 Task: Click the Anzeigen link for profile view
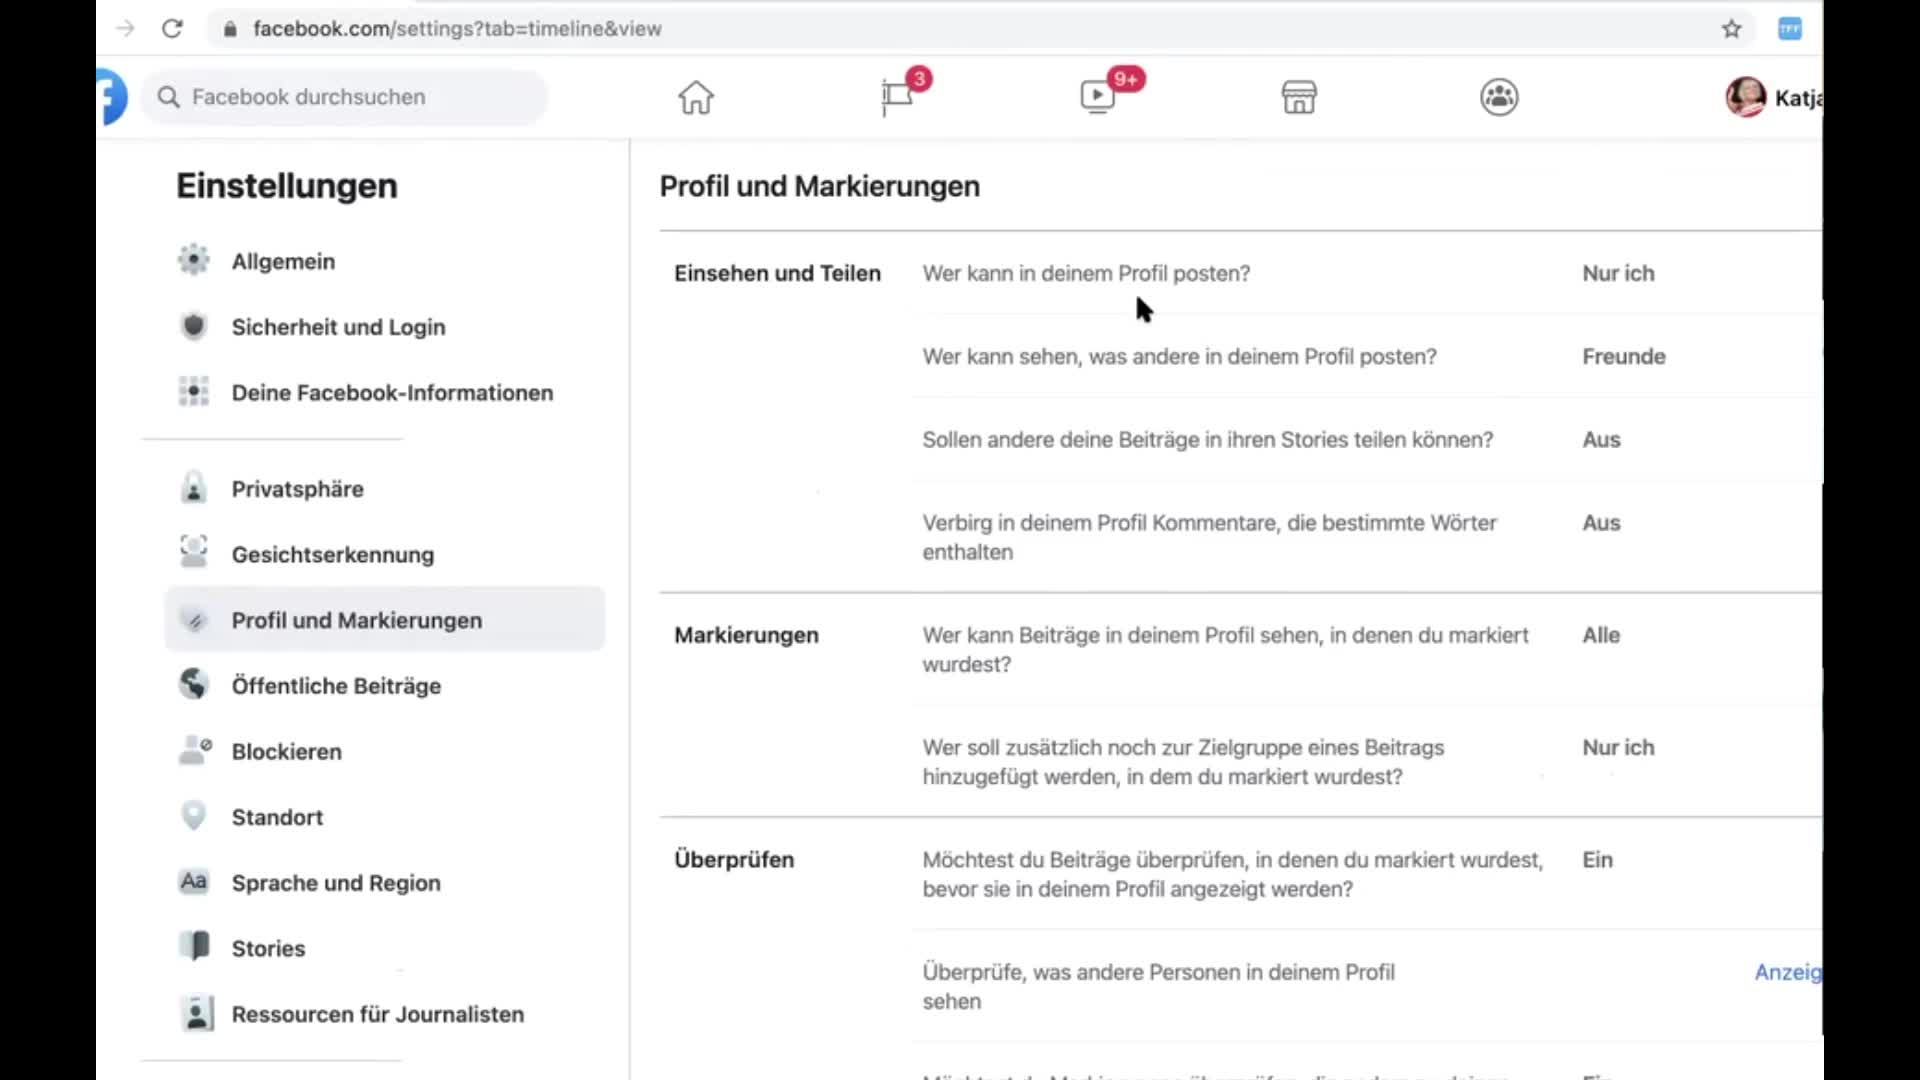(1788, 972)
